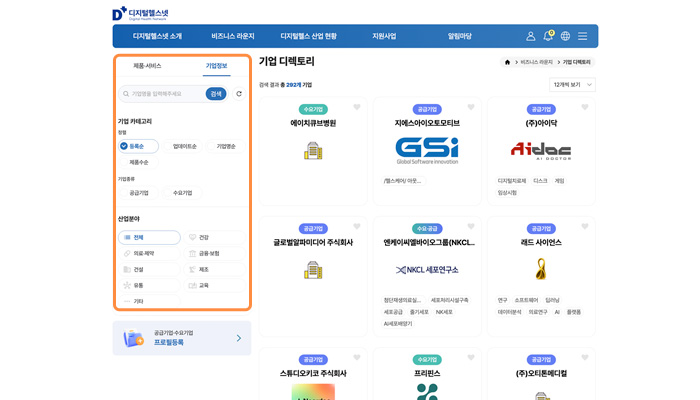The height and width of the screenshot is (400, 700).
Task: Select 업데이트순 sort option
Action: click(183, 146)
